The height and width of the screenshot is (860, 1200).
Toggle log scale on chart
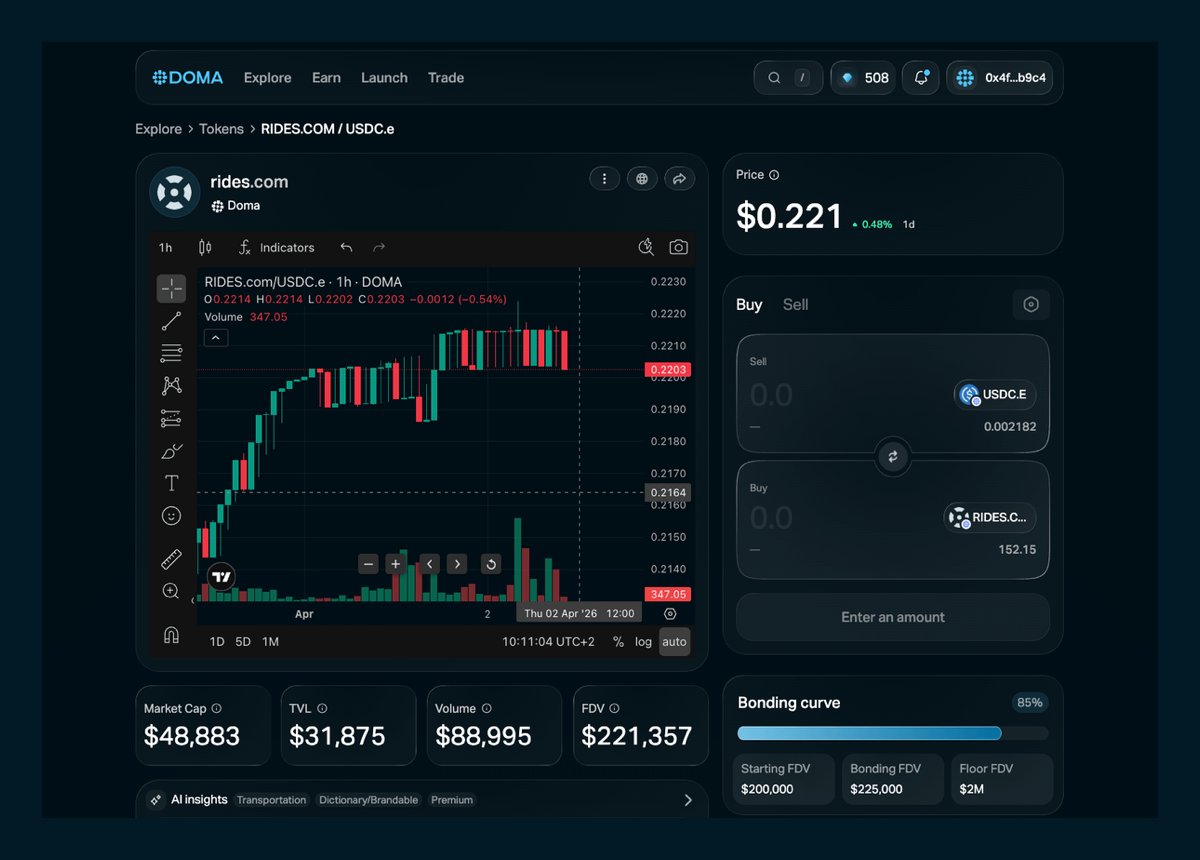[x=643, y=642]
